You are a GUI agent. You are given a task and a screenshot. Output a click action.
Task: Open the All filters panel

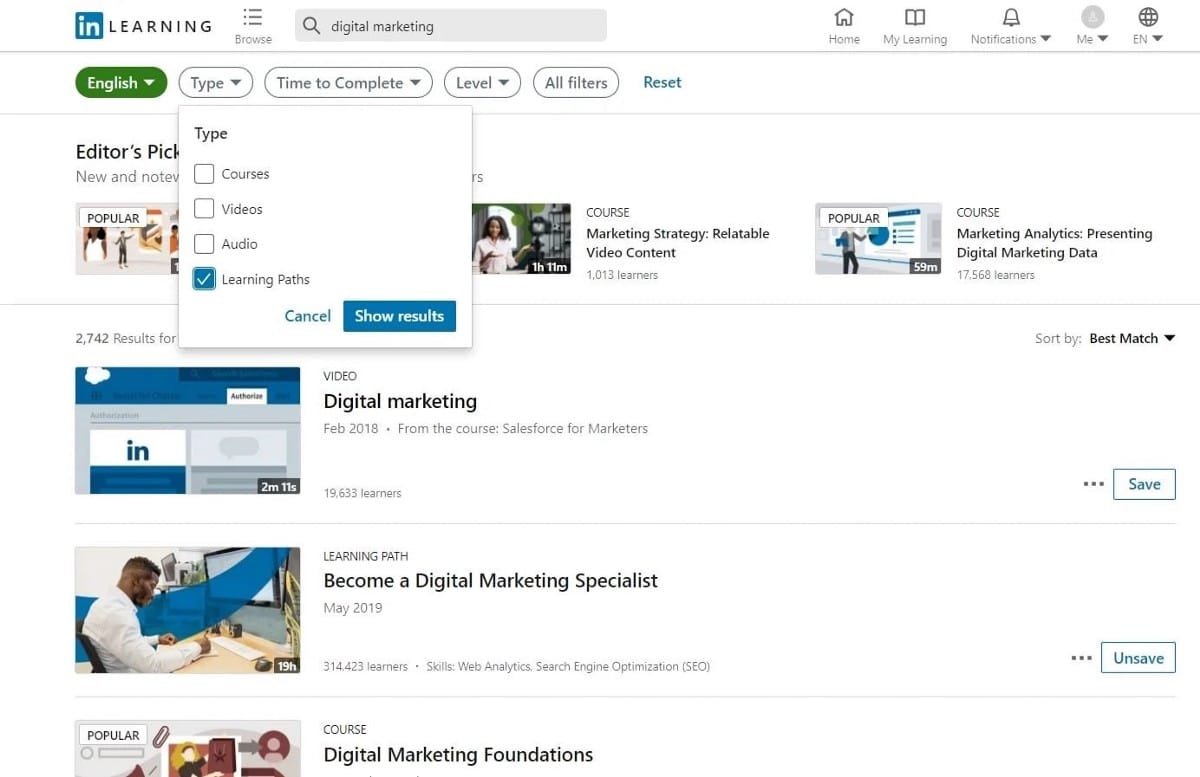point(576,82)
